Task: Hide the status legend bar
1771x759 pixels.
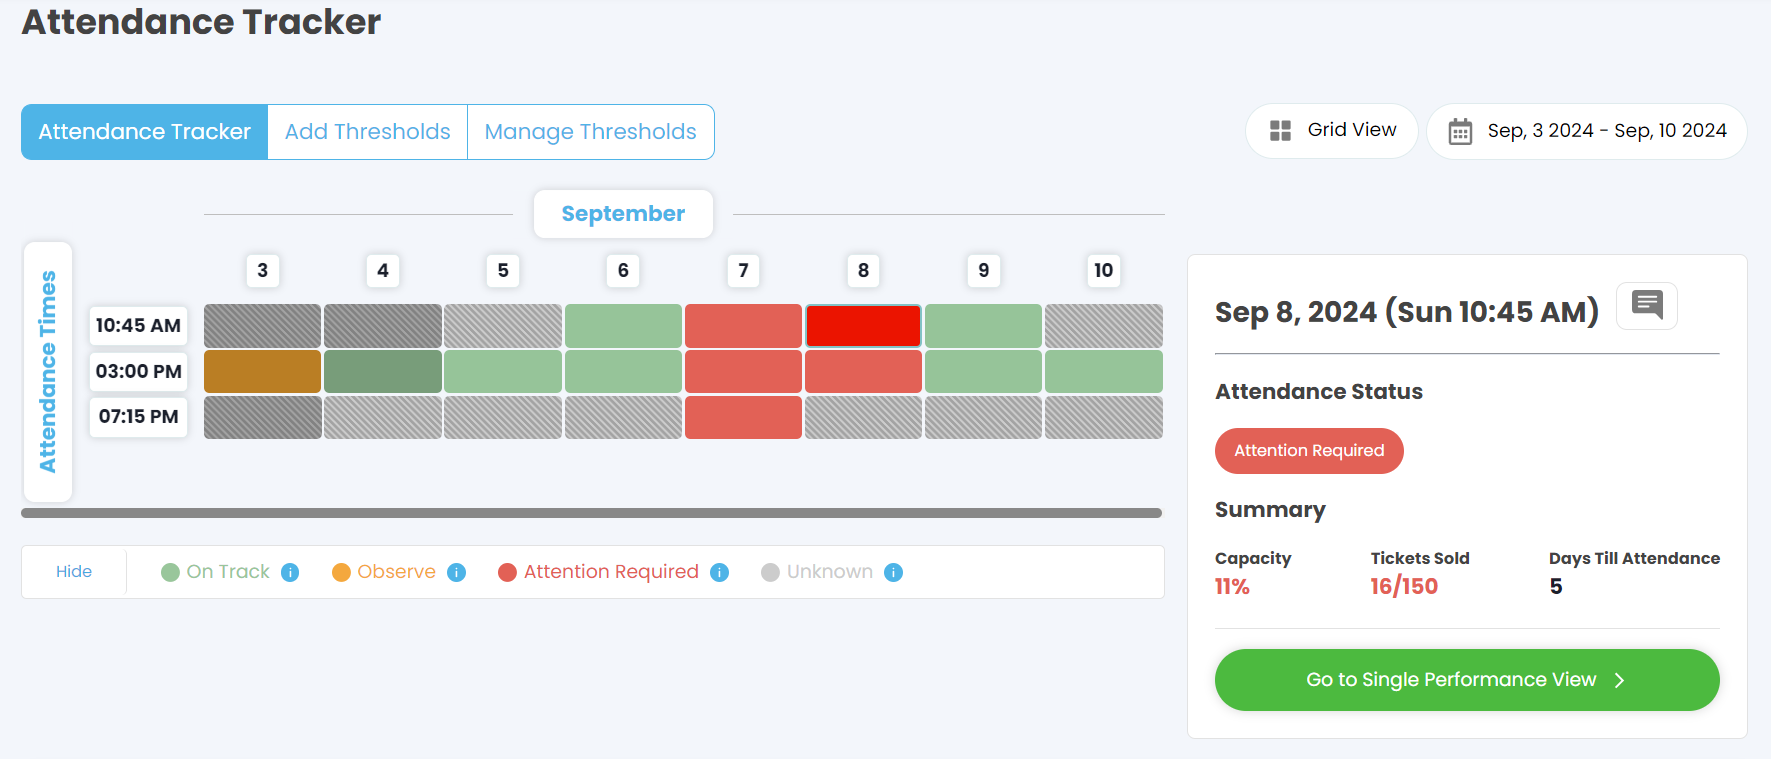Action: pos(74,572)
